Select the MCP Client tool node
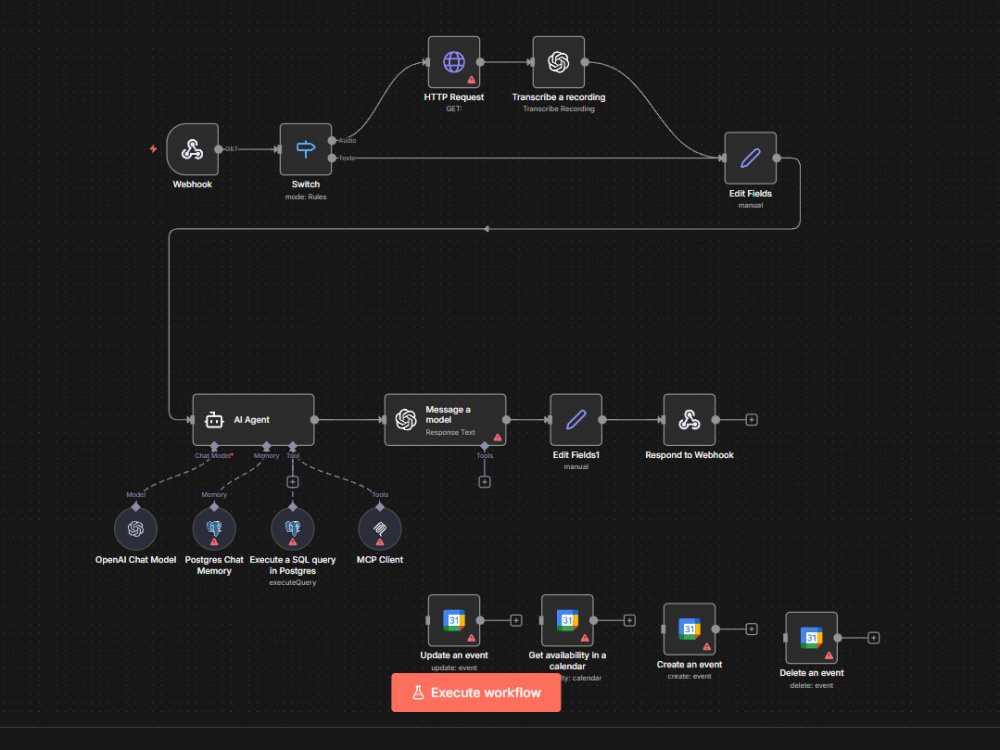Image resolution: width=1000 pixels, height=750 pixels. tap(380, 529)
